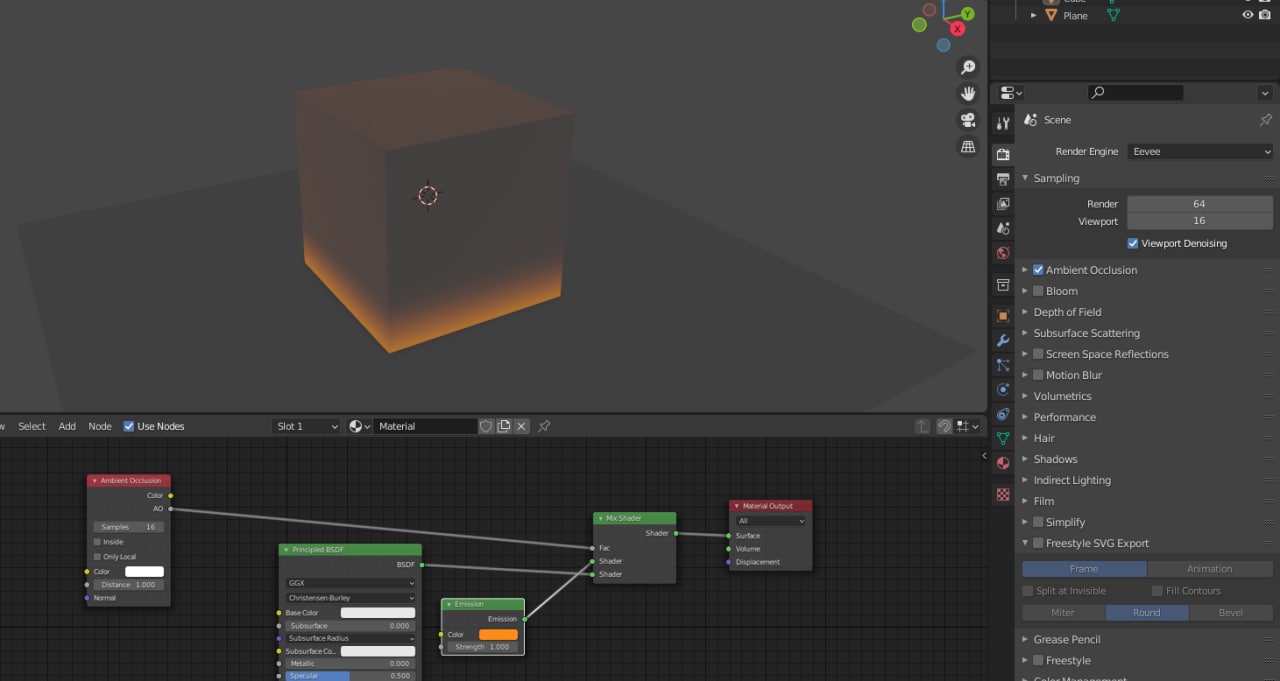Open the Add menu in node editor
This screenshot has height=681, width=1280.
pos(67,426)
